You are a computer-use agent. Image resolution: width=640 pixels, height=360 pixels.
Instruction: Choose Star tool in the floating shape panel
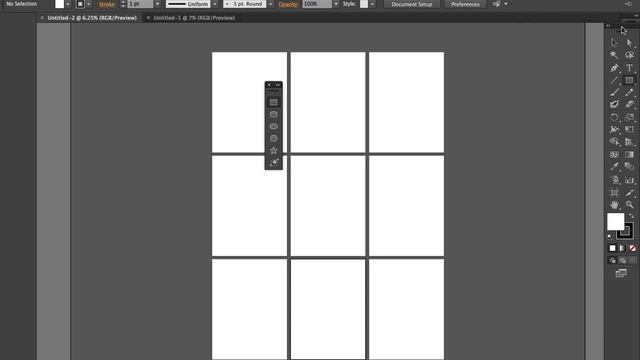click(x=273, y=151)
